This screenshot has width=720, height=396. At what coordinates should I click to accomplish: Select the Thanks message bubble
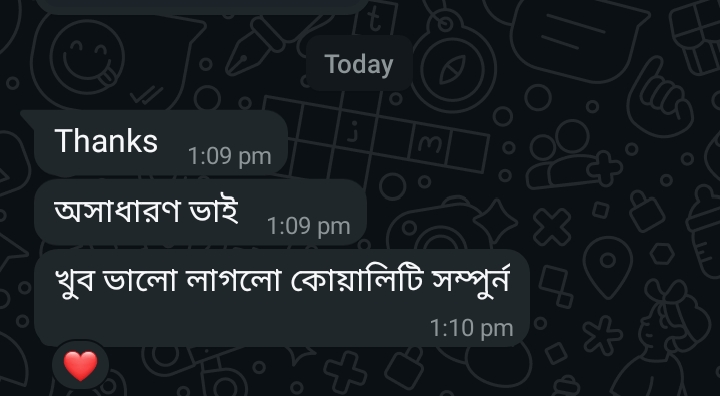[161, 143]
